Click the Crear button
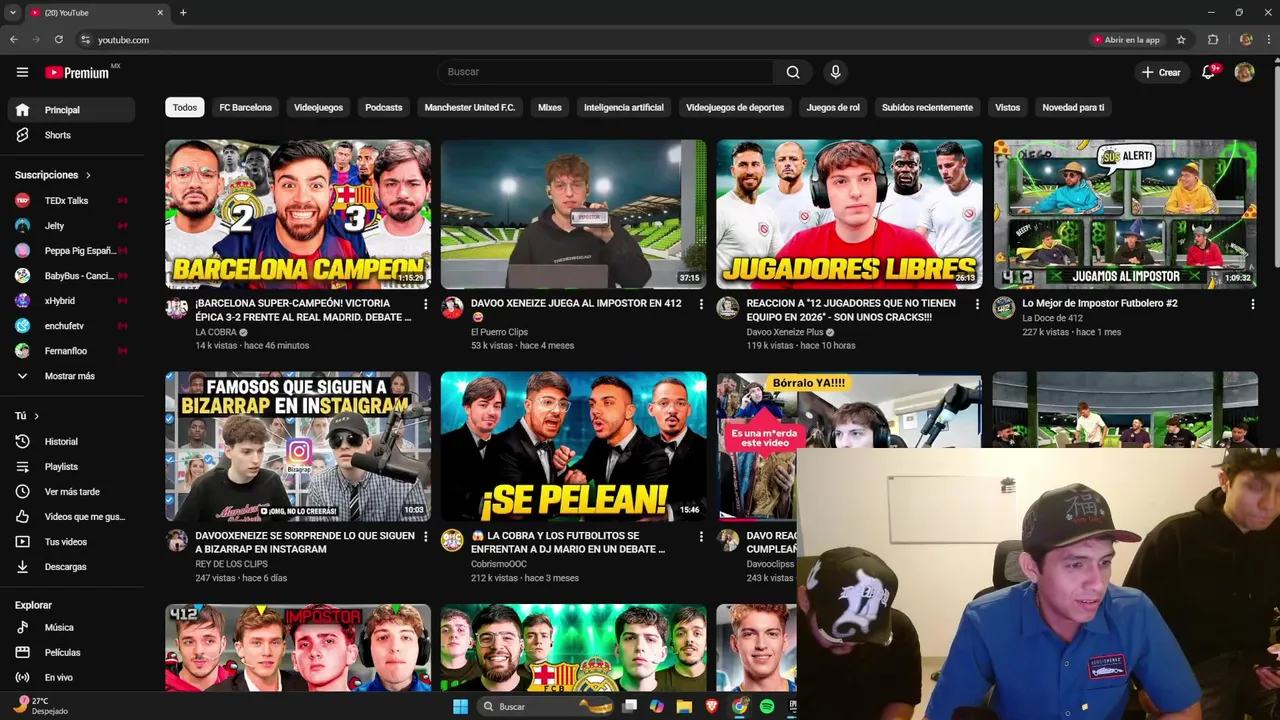Image resolution: width=1280 pixels, height=720 pixels. [x=1161, y=72]
